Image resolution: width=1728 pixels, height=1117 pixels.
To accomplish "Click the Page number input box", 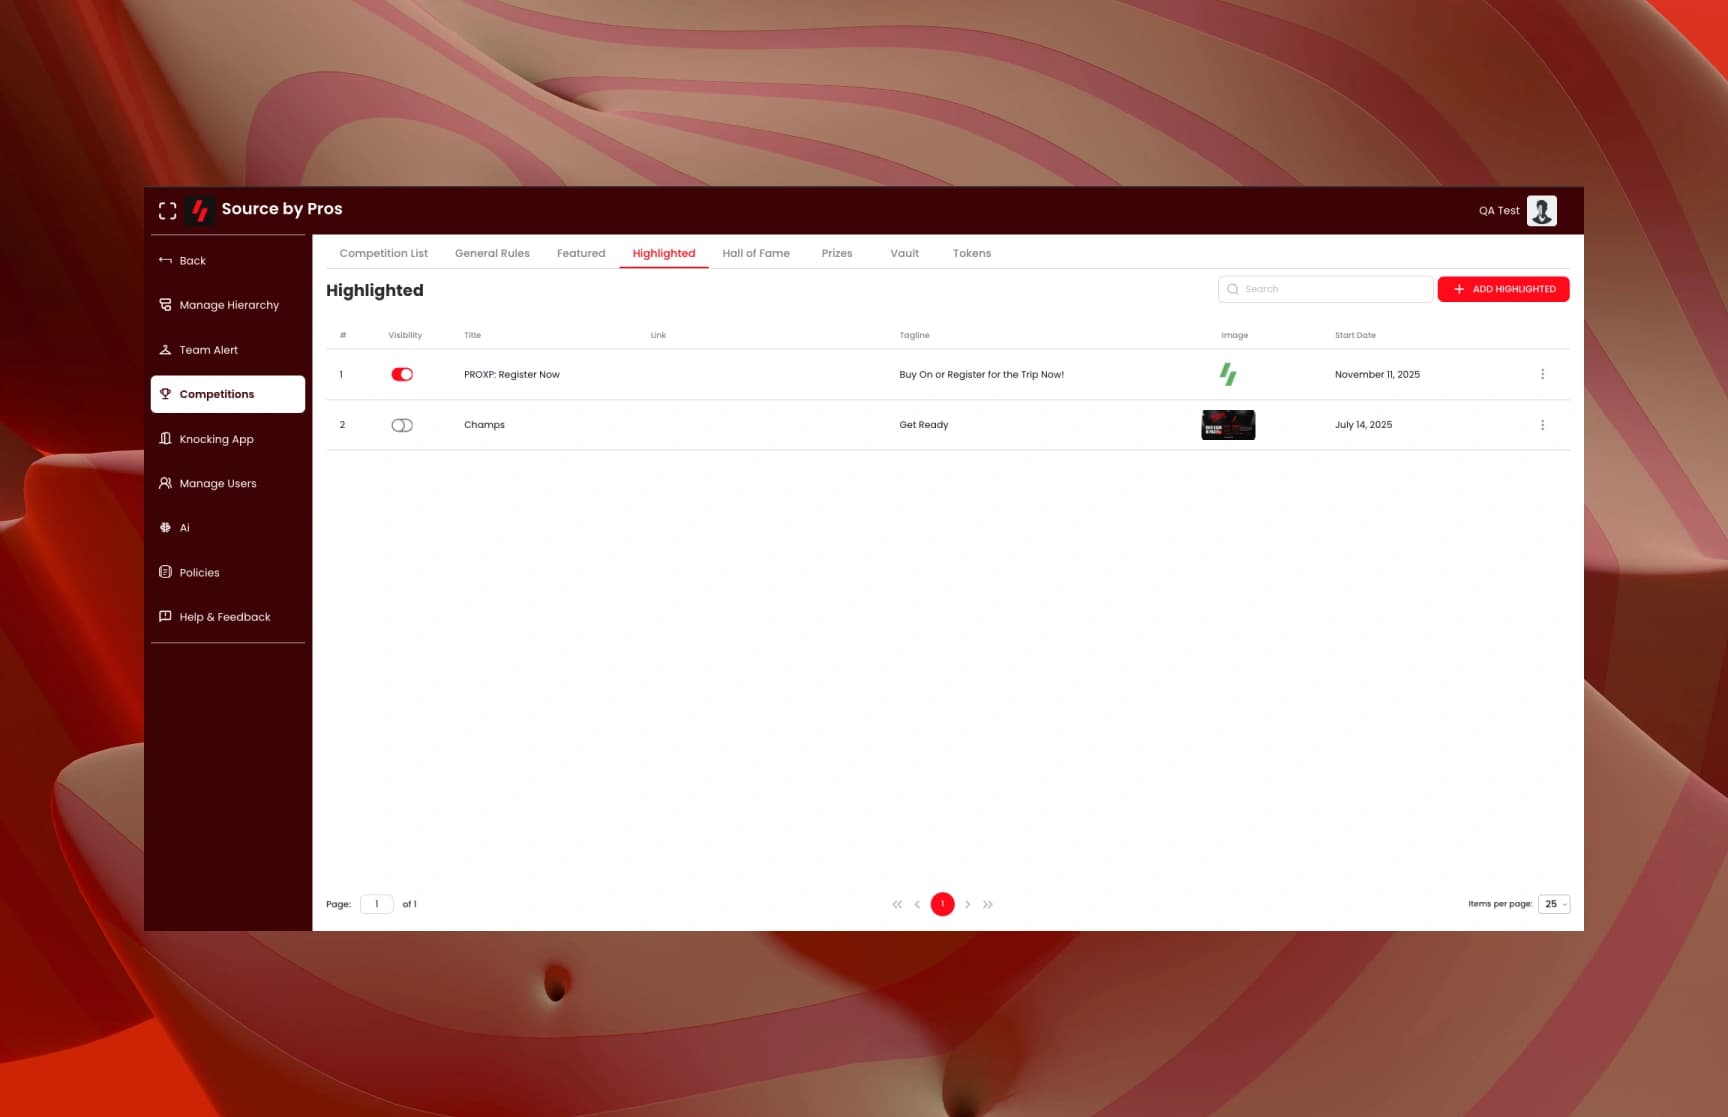I will pos(376,904).
